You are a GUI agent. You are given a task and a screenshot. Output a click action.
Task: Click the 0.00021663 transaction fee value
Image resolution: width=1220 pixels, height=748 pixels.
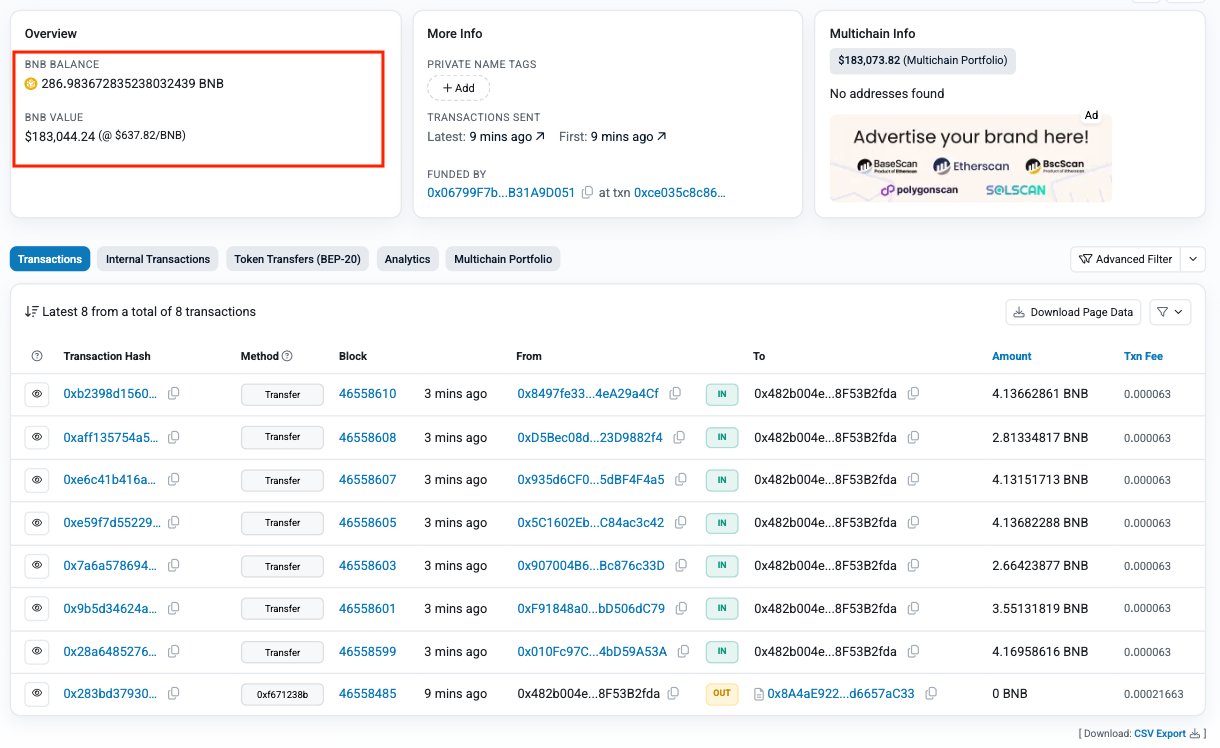pyautogui.click(x=1153, y=694)
